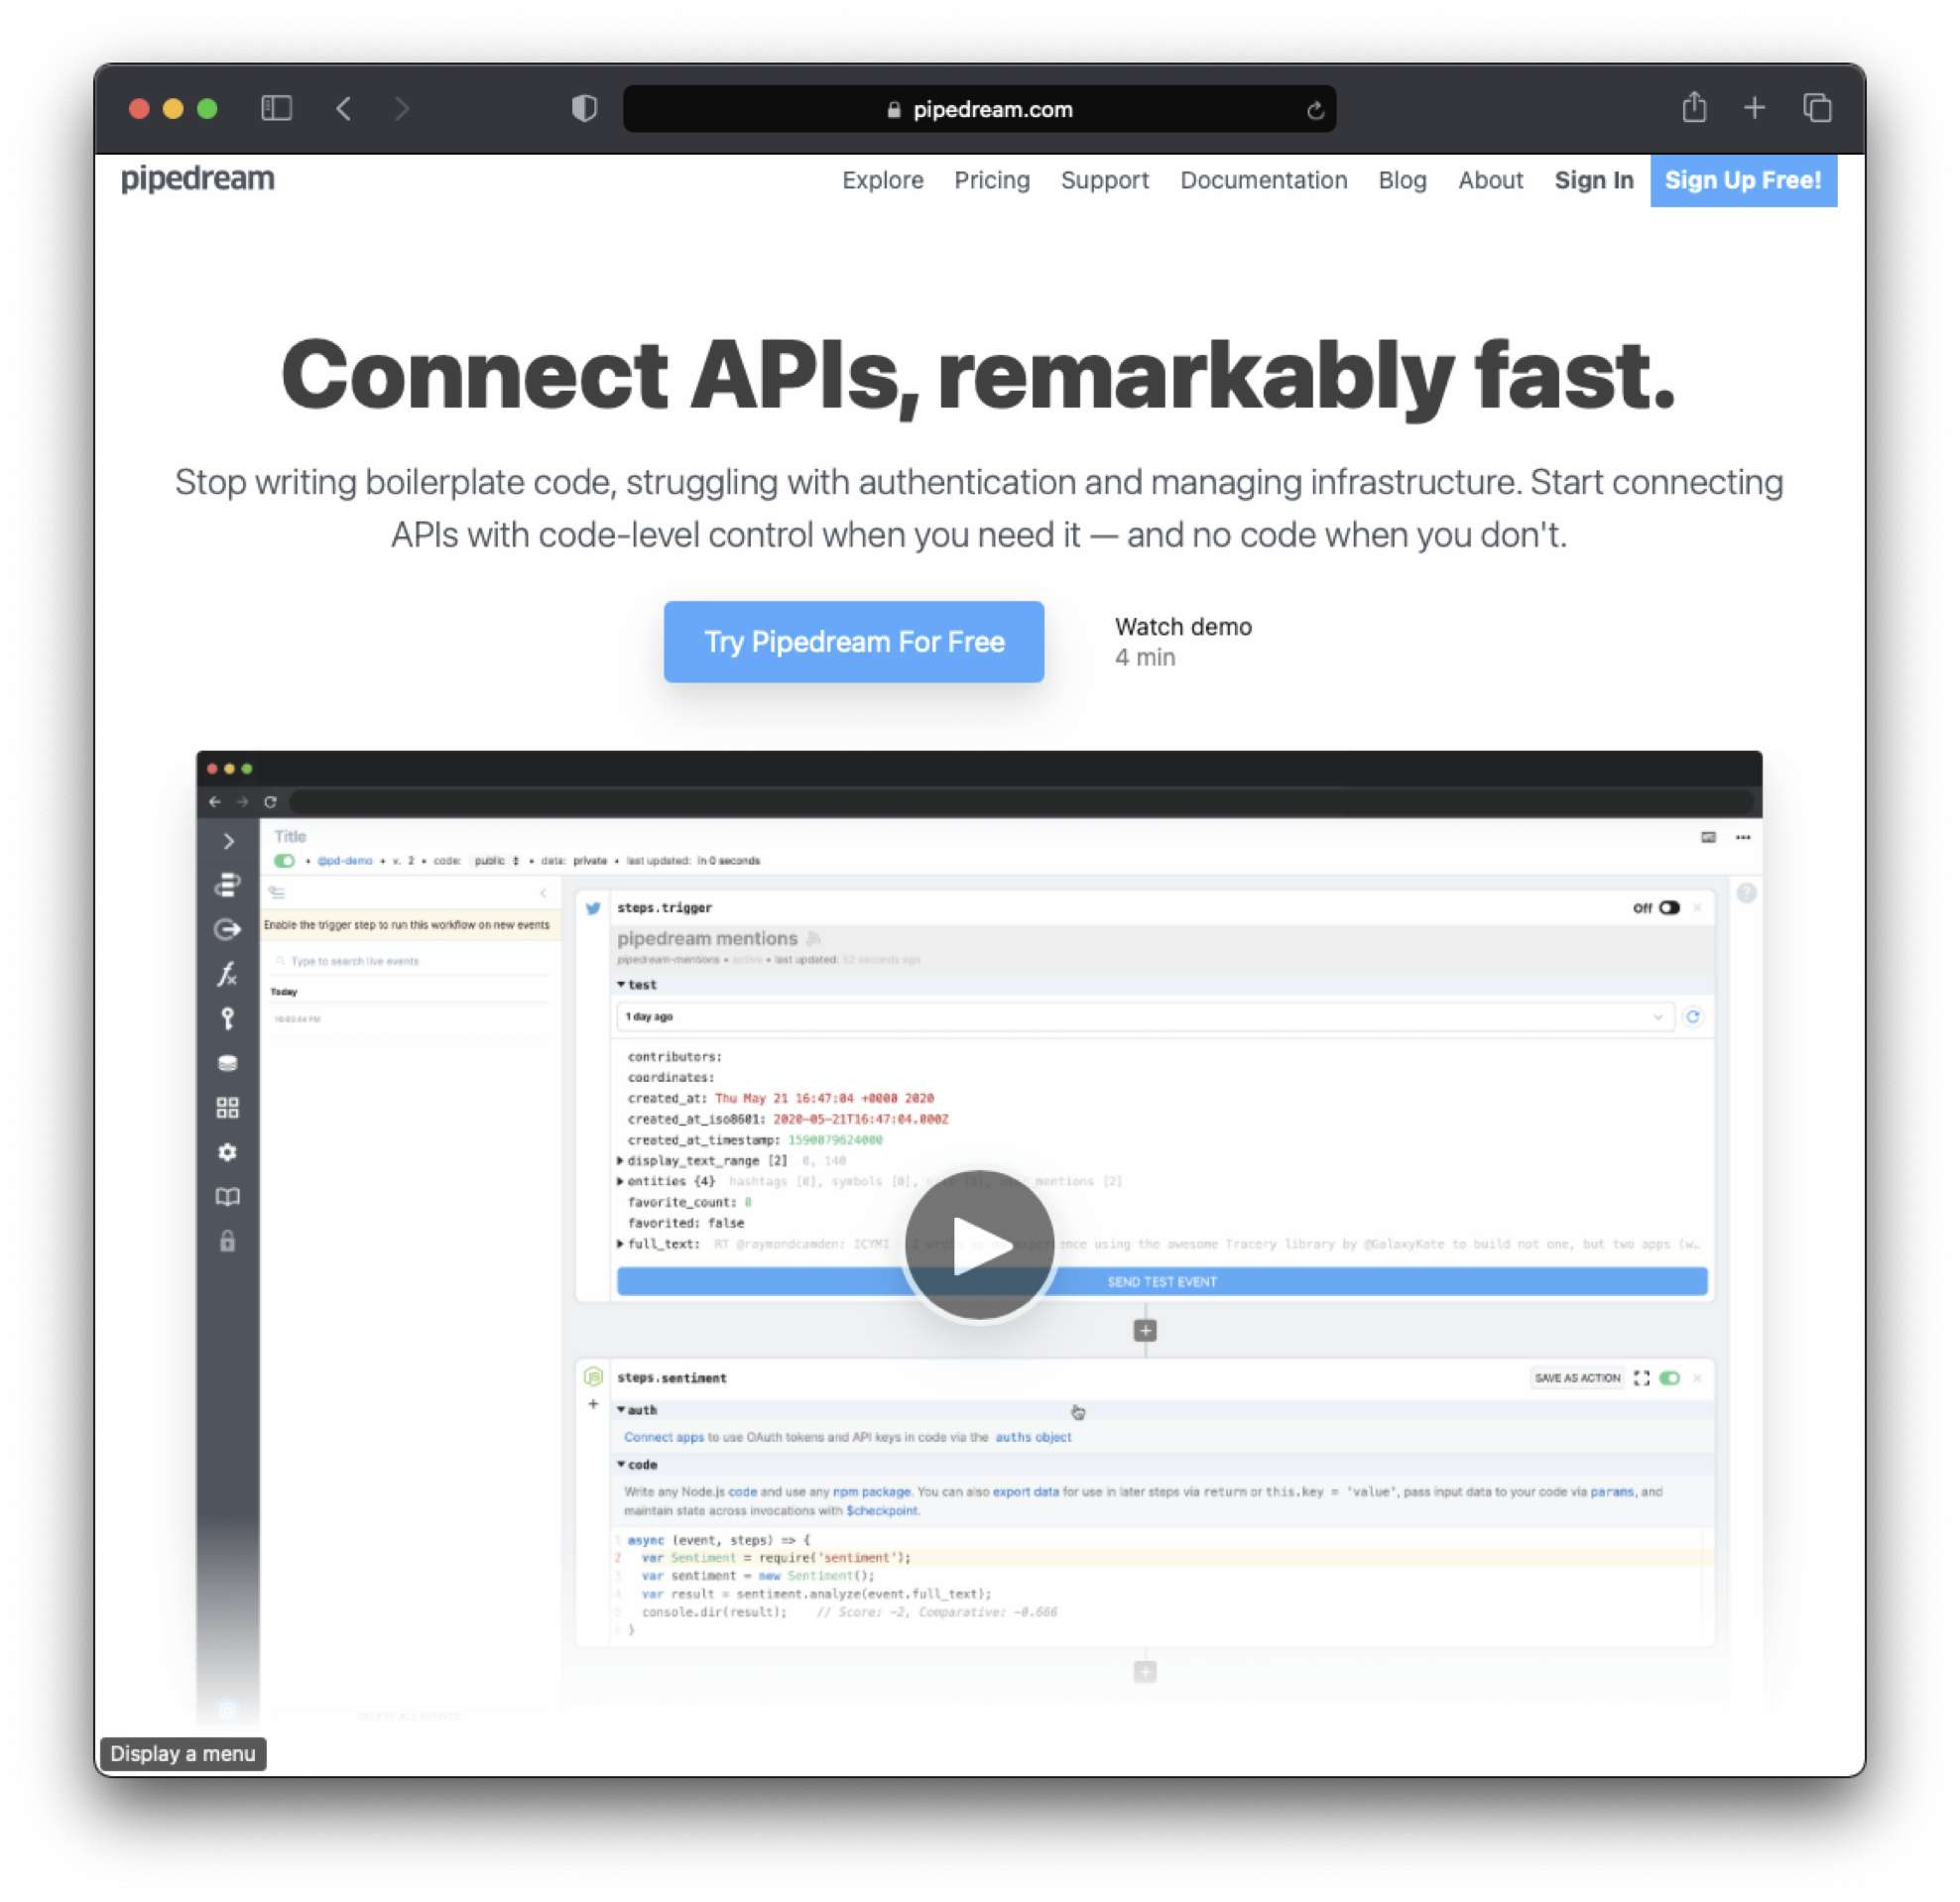Click the Safari sidebar toggle icon

click(276, 108)
